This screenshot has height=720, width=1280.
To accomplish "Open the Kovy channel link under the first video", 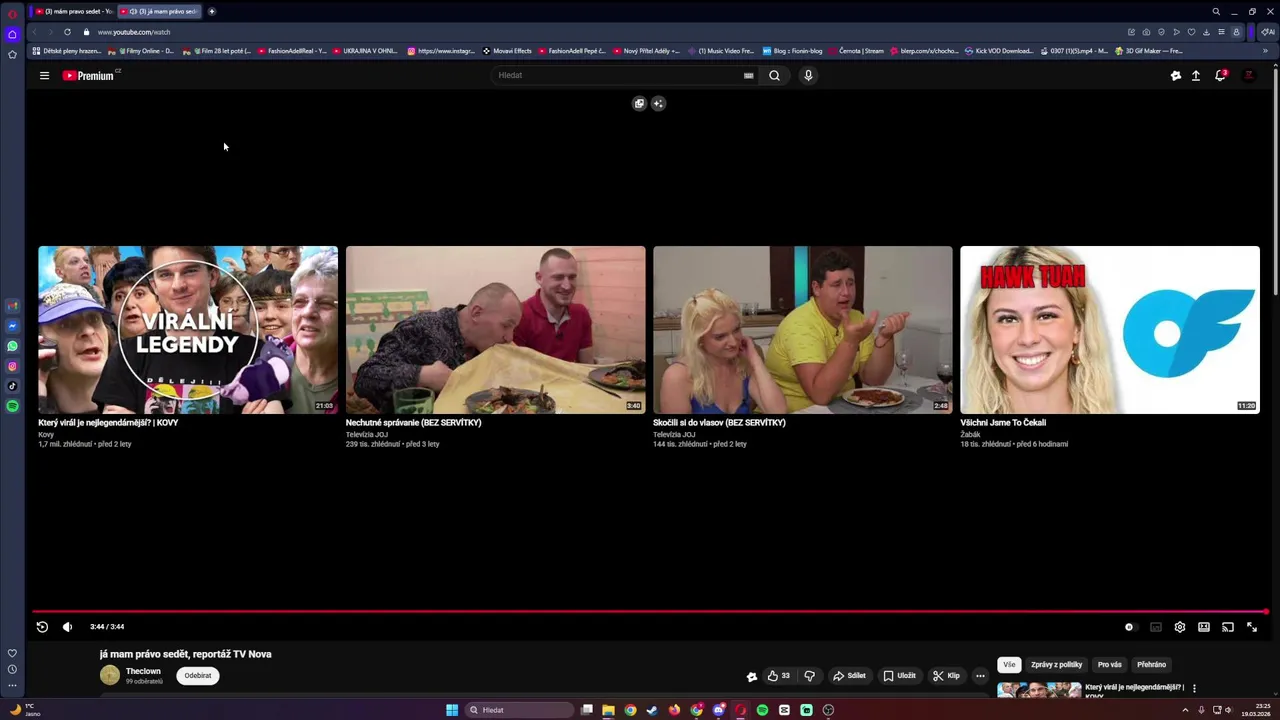I will (x=46, y=434).
